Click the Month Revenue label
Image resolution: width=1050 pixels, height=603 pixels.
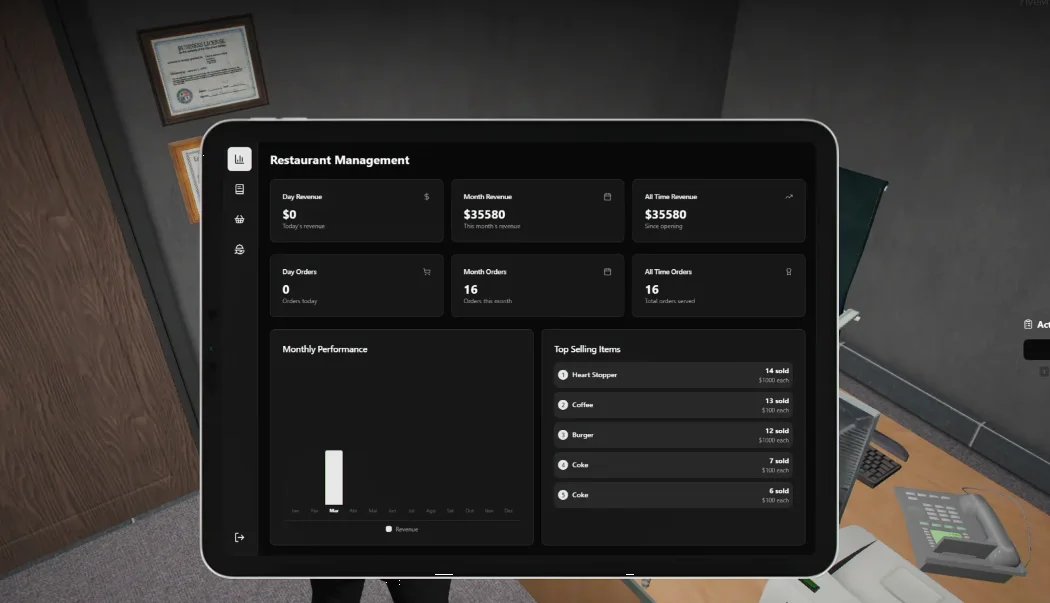tap(488, 197)
